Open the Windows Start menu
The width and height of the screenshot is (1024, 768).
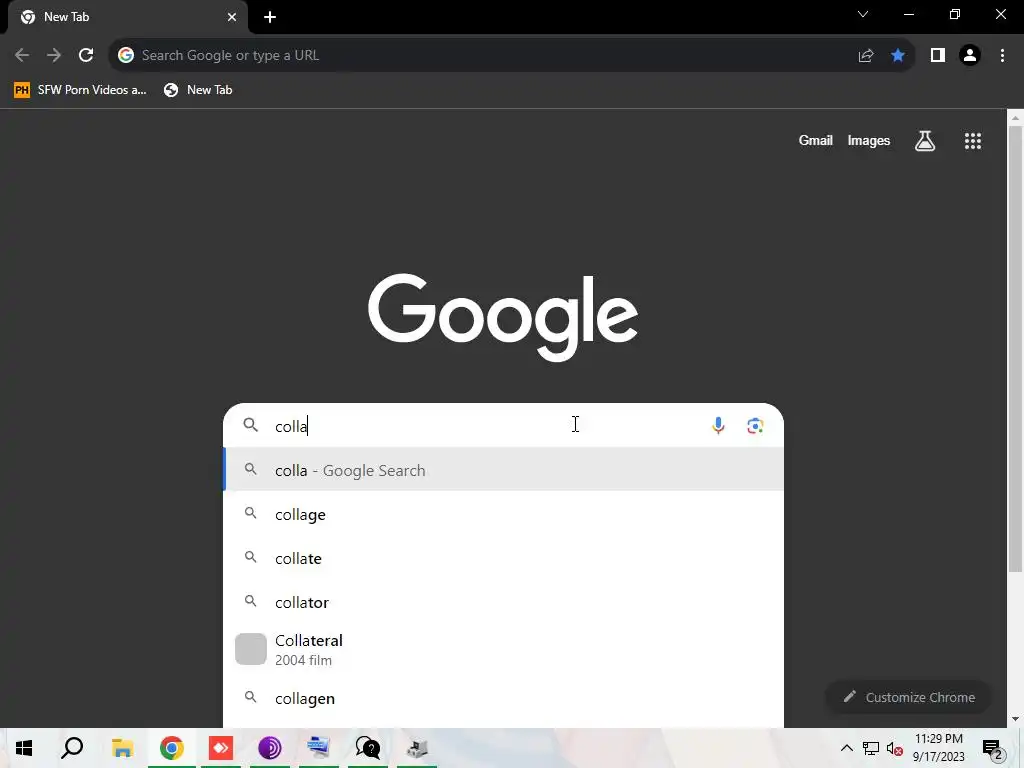pyautogui.click(x=24, y=748)
